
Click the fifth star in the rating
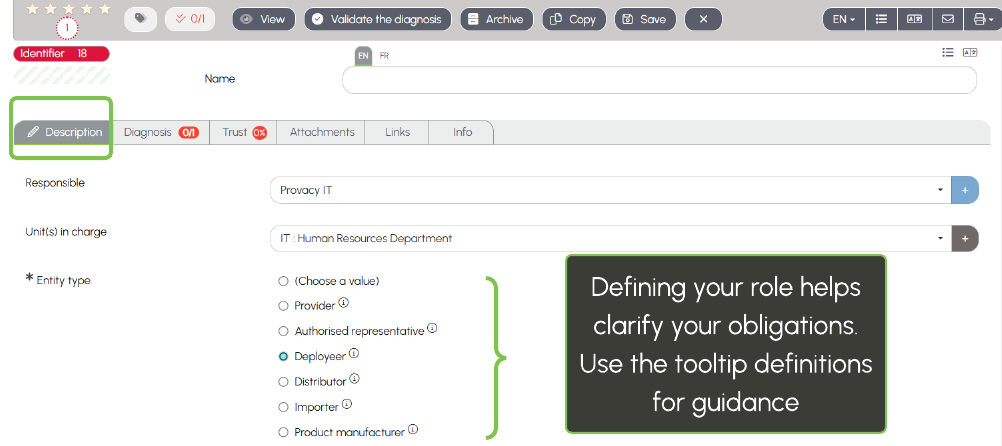pyautogui.click(x=104, y=8)
